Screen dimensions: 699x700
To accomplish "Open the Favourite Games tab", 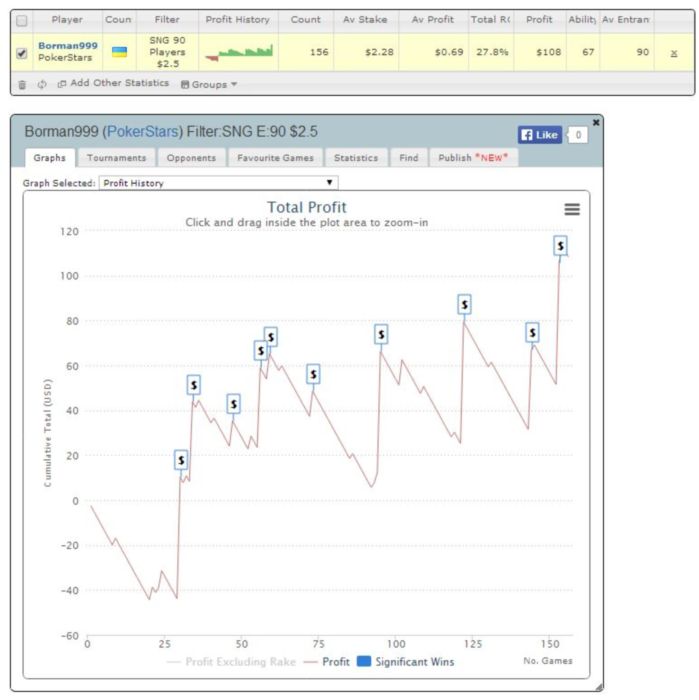I will pos(275,158).
